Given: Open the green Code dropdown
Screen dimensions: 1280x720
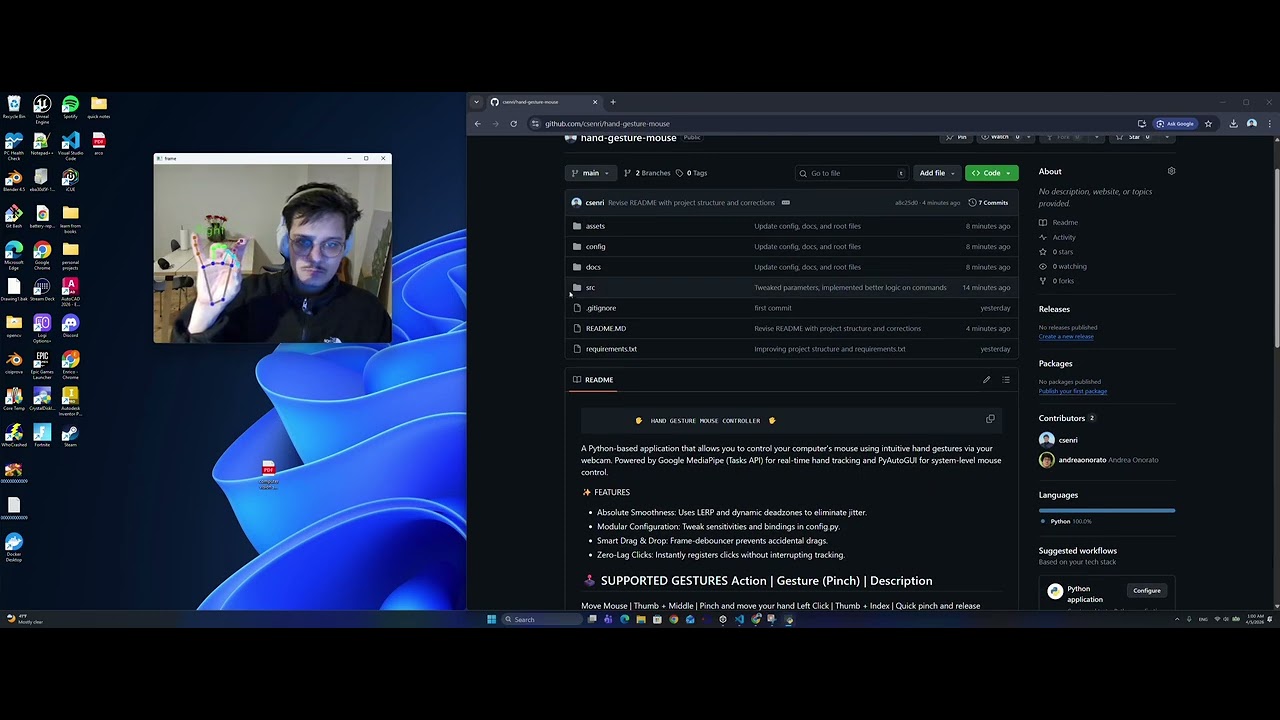Looking at the screenshot, I should coord(992,173).
